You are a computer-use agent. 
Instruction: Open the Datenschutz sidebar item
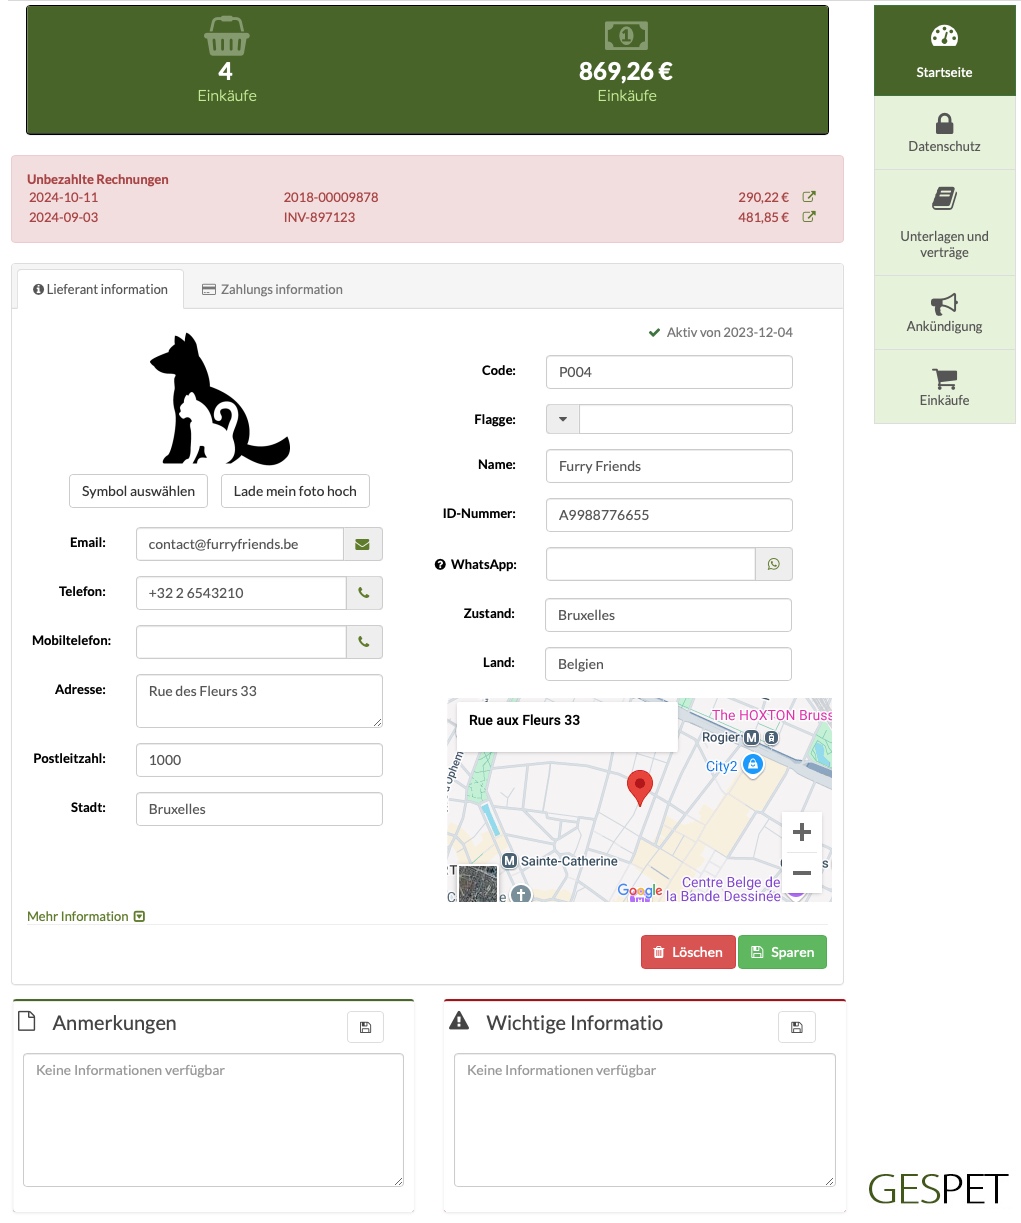[944, 133]
